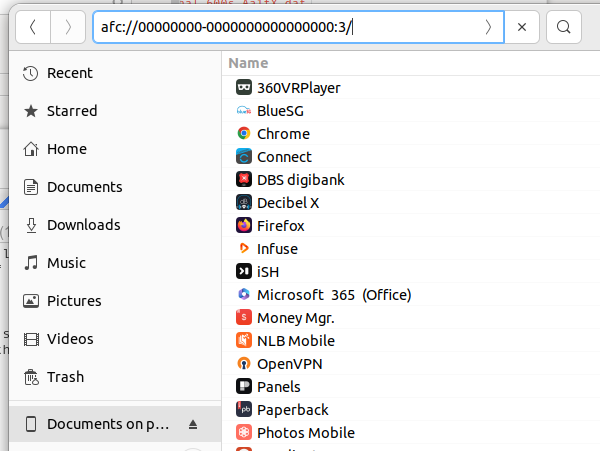Screen dimensions: 600x451
Task: Click the iSH app icon
Action: click(x=244, y=271)
